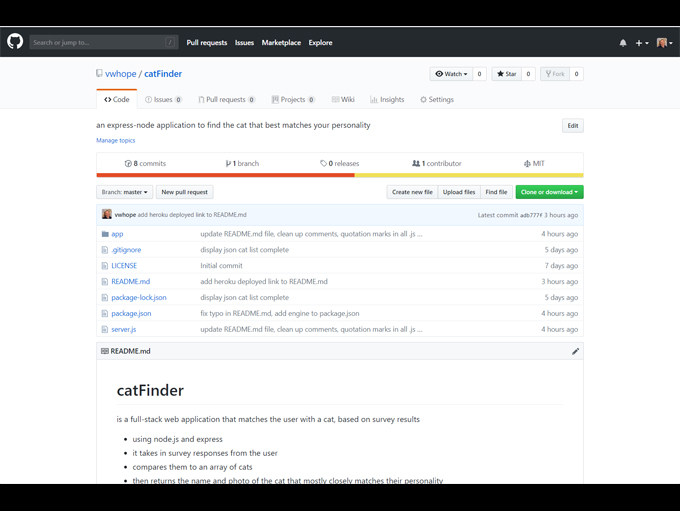Open package-lock.json file
The height and width of the screenshot is (511, 680).
139,298
